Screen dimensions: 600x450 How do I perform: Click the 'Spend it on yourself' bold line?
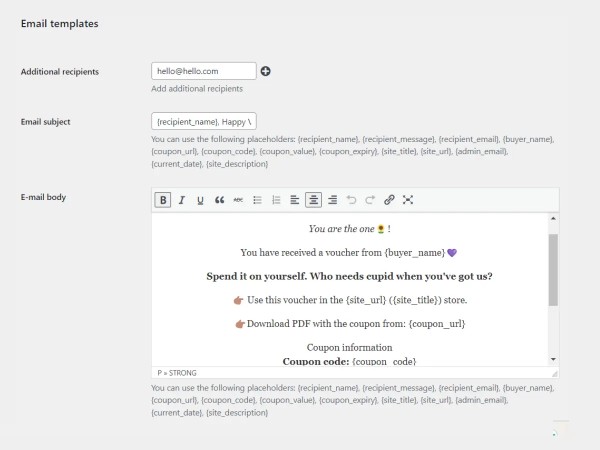click(x=349, y=276)
